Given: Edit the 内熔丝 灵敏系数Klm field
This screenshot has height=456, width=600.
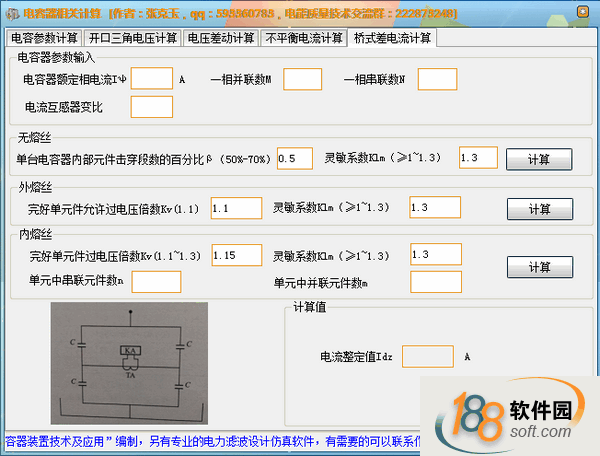Looking at the screenshot, I should click(436, 254).
